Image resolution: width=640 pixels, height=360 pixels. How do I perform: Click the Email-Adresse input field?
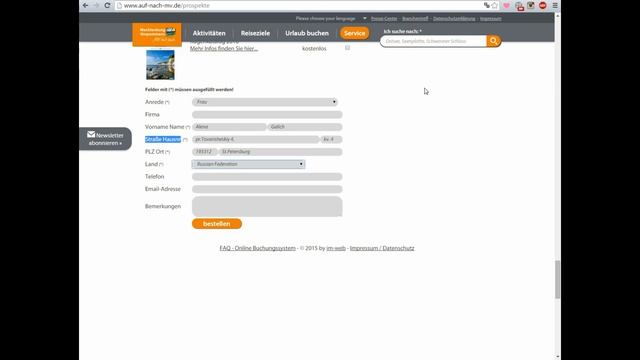click(x=267, y=189)
